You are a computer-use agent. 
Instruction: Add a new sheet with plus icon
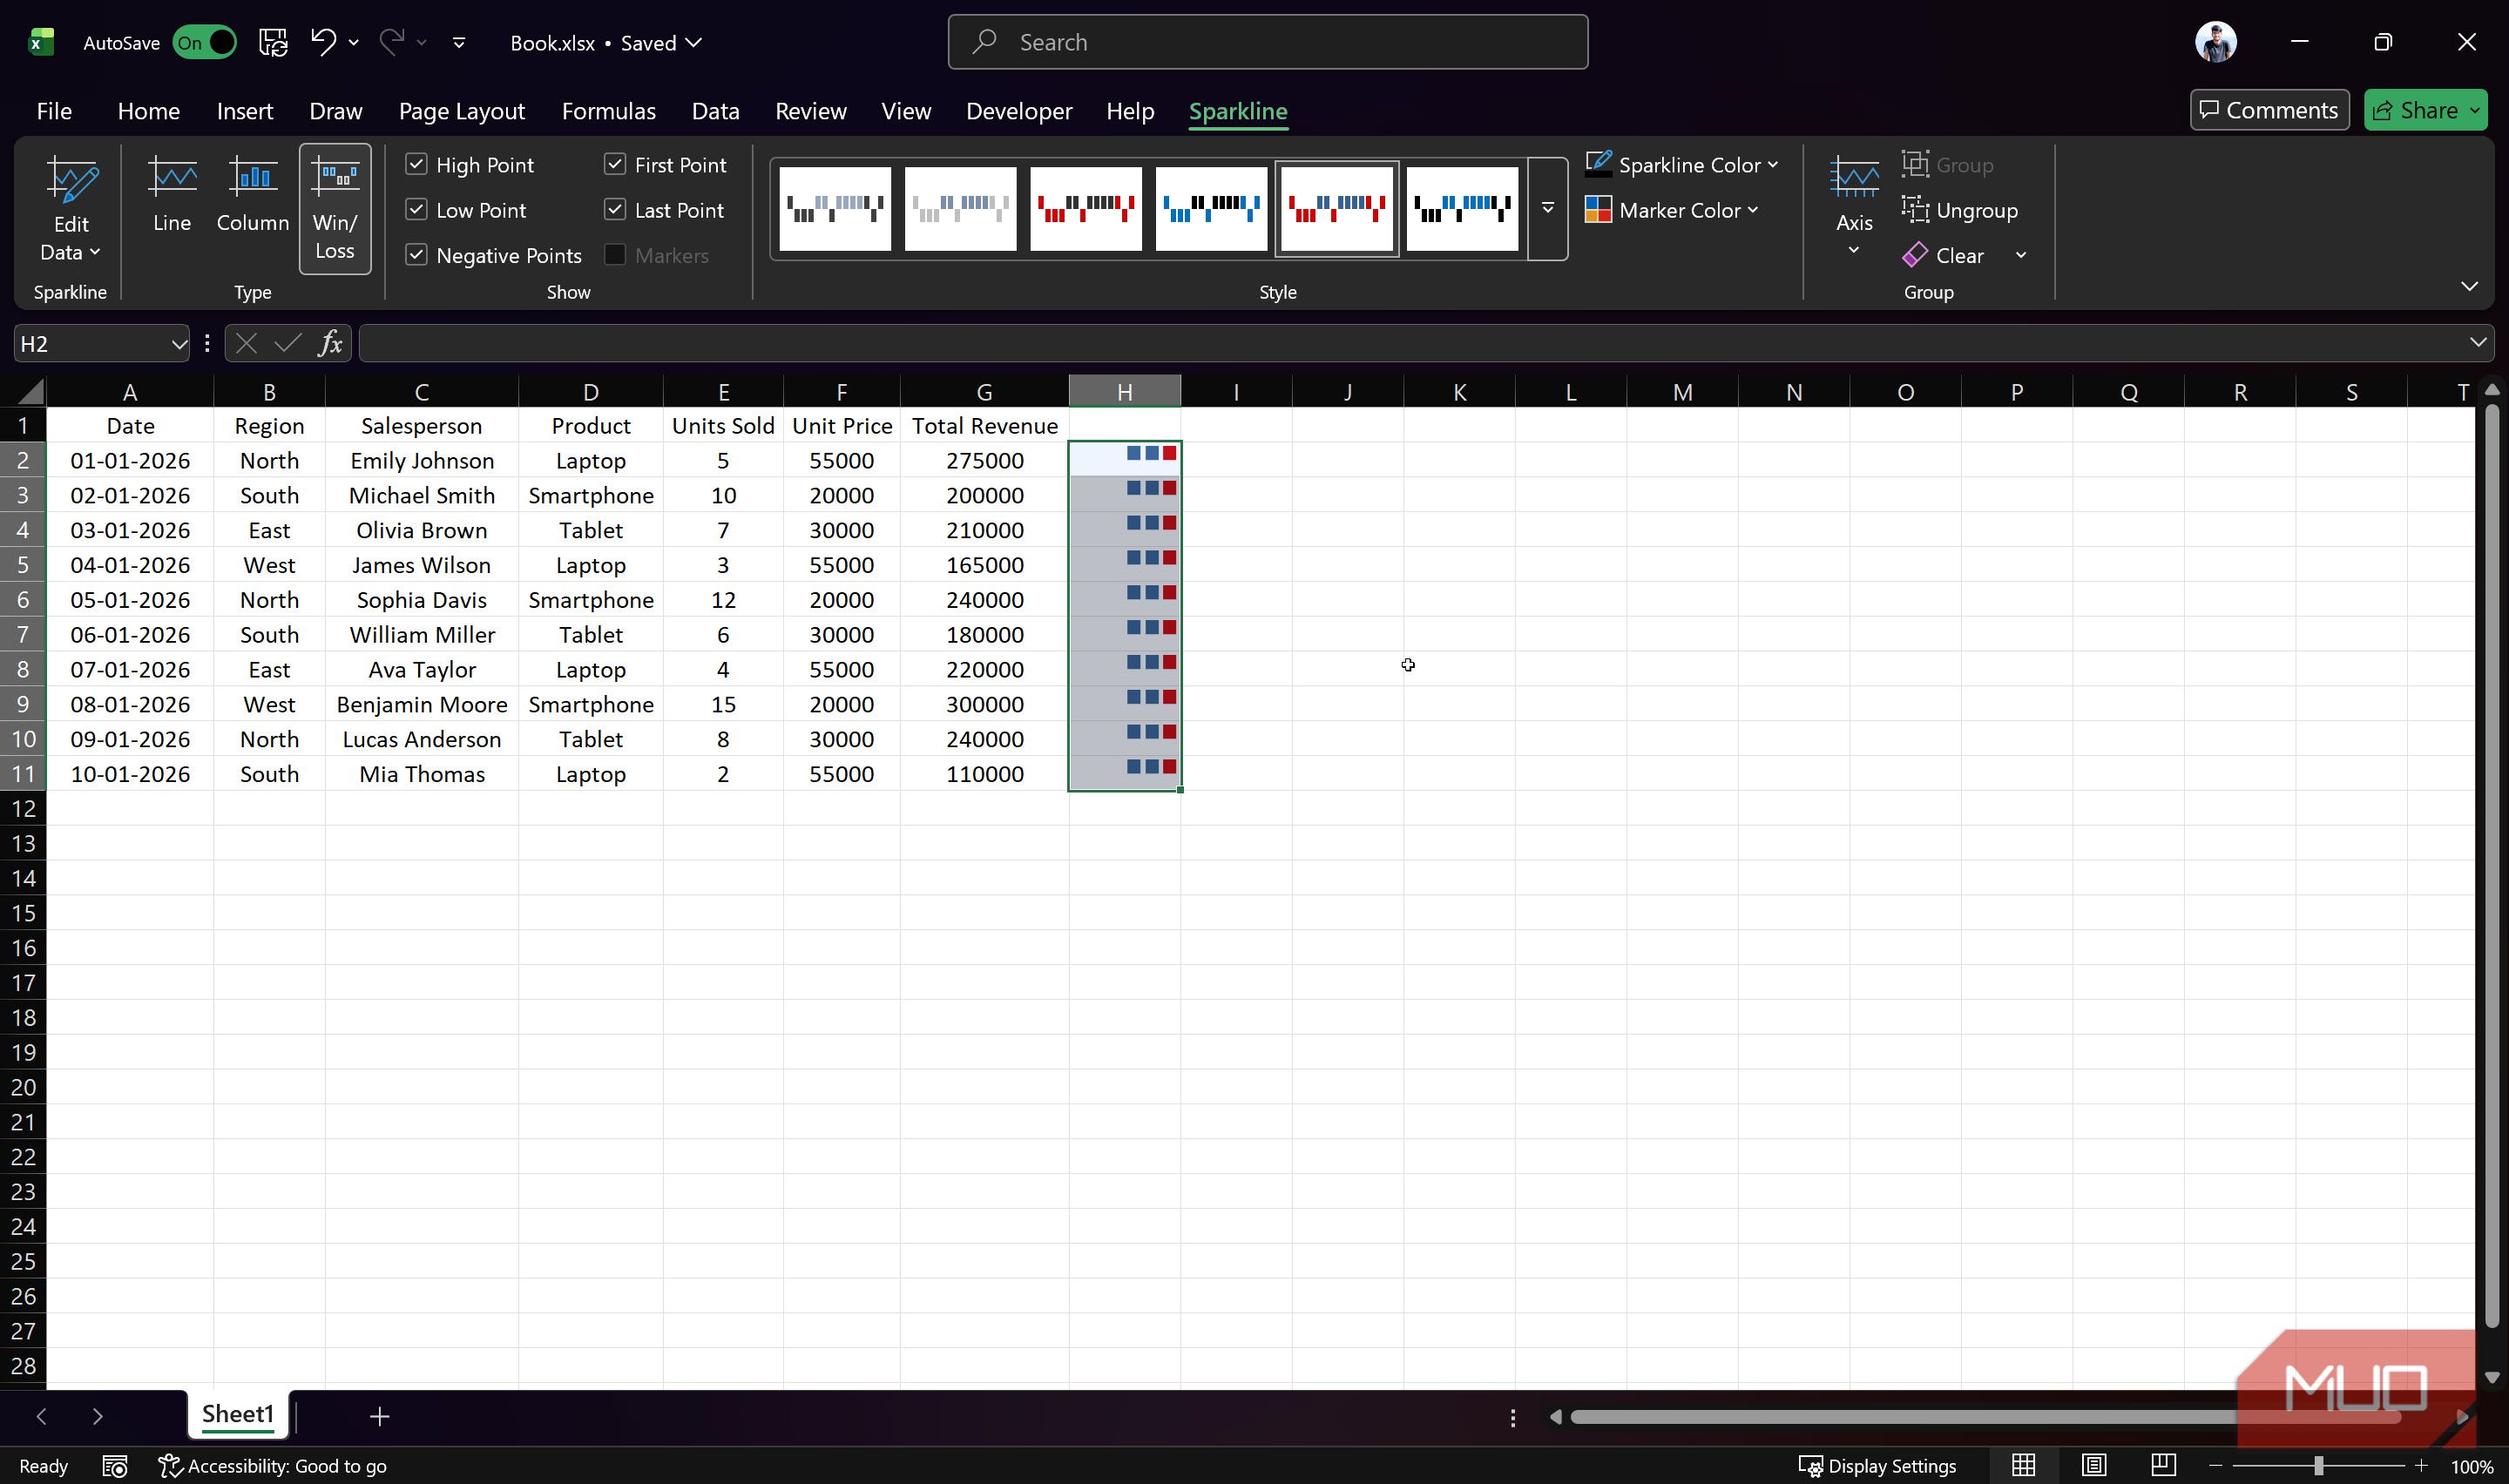[379, 1416]
